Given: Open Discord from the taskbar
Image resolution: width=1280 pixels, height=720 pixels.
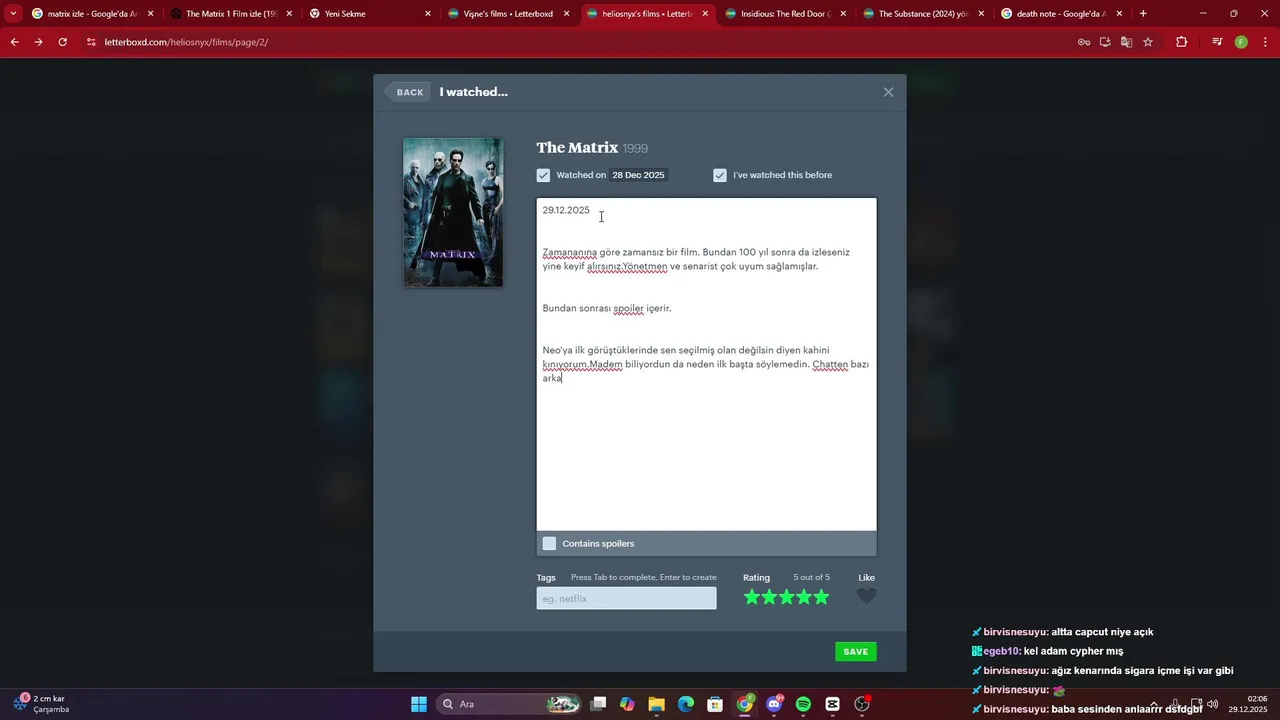Looking at the screenshot, I should 774,704.
